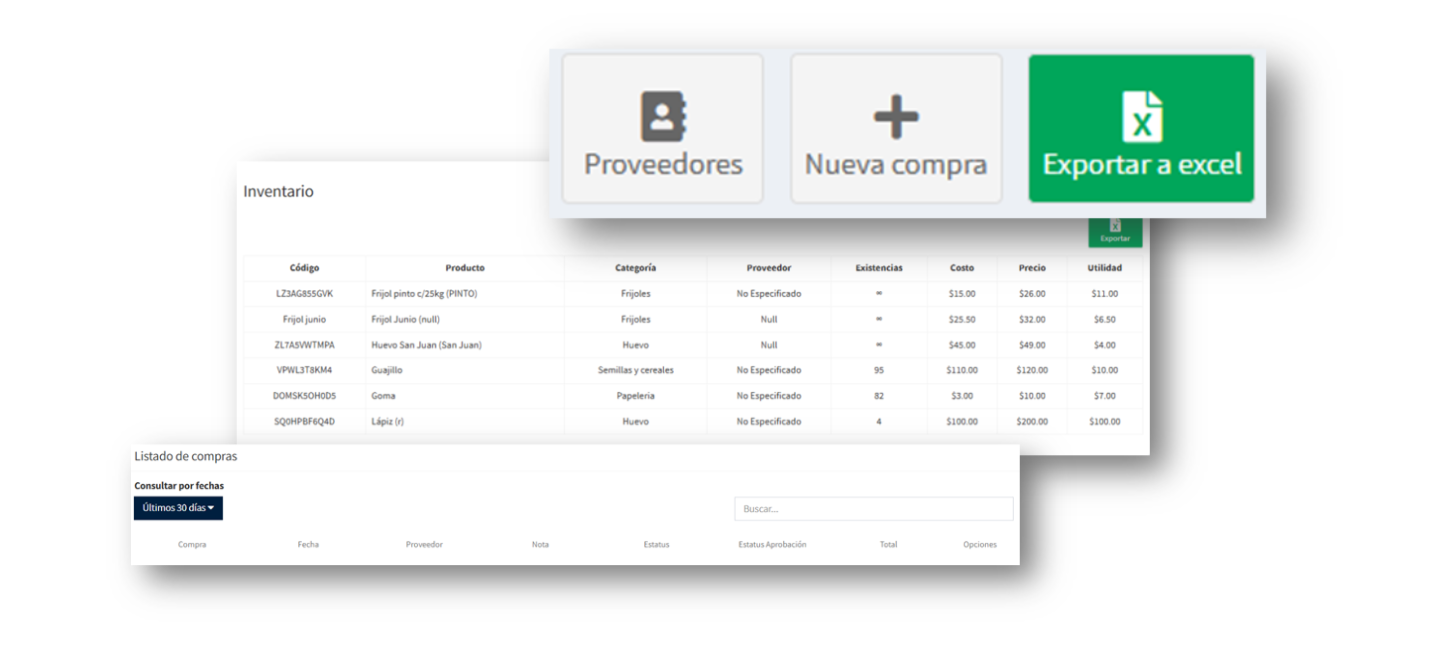Click the Existencias column header

pos(878,268)
